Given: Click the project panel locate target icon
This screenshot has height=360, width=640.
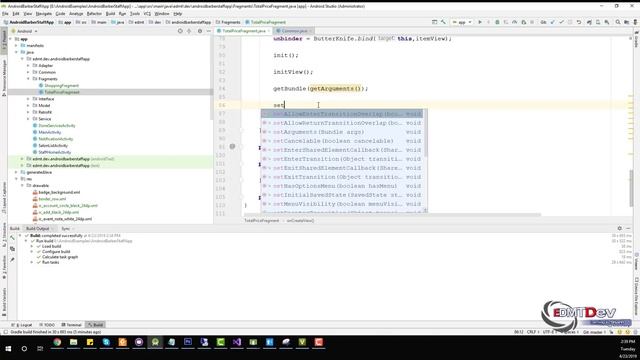Looking at the screenshot, I should (180, 31).
